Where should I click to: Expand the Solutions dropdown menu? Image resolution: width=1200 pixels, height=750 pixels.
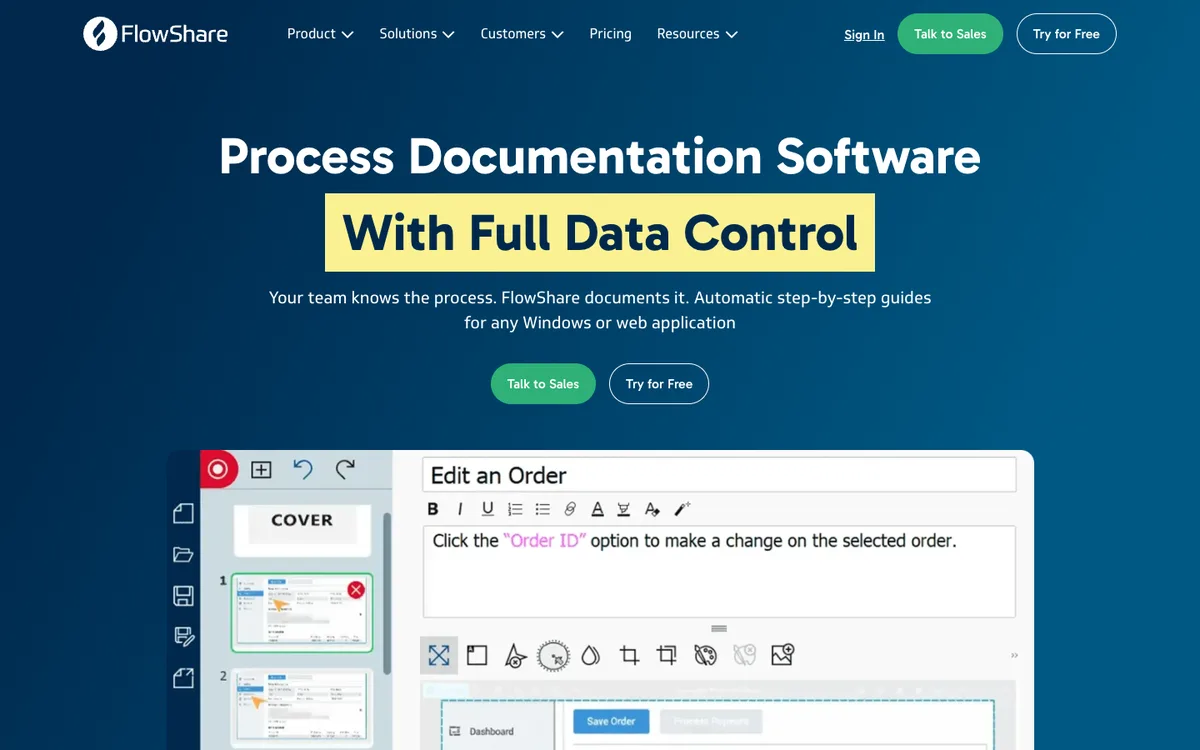(x=417, y=34)
